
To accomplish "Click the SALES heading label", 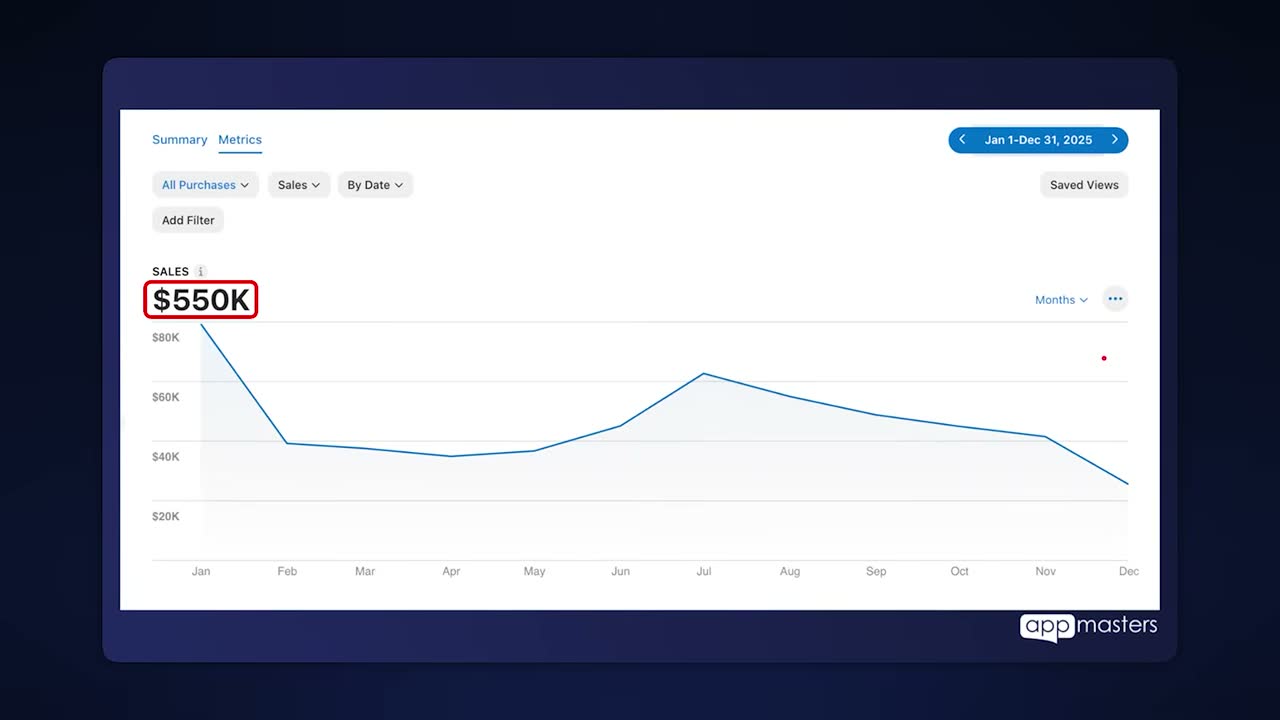I will [x=171, y=272].
